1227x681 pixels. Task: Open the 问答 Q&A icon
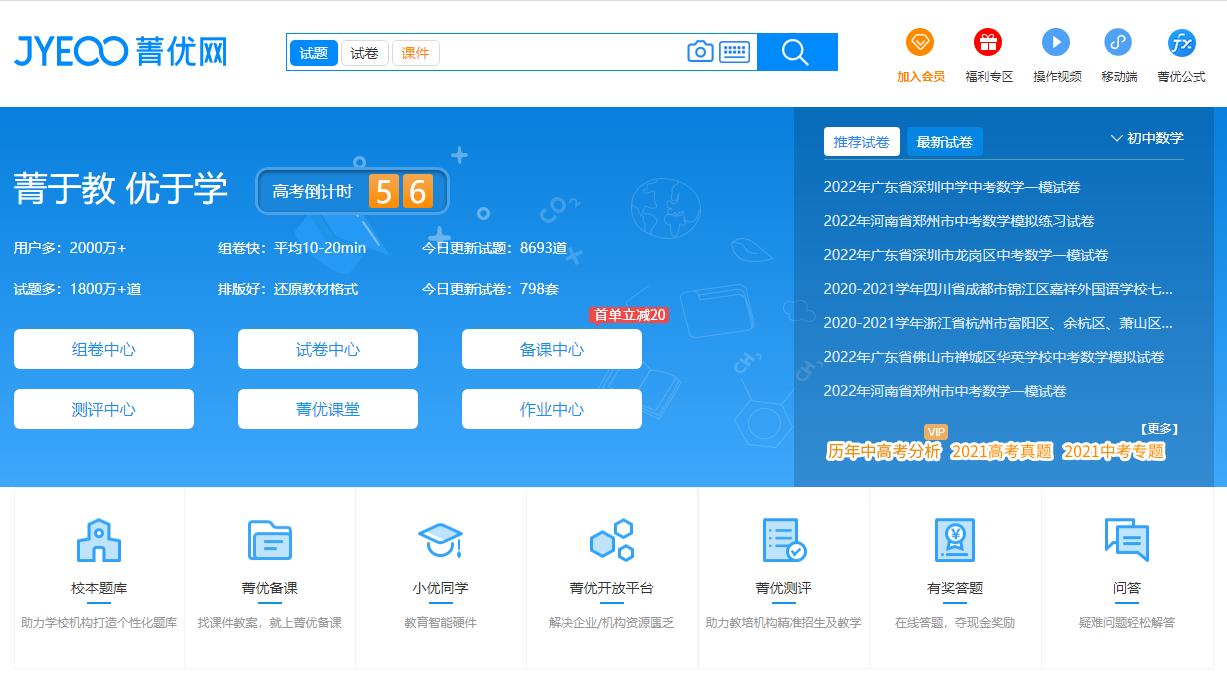point(1127,540)
